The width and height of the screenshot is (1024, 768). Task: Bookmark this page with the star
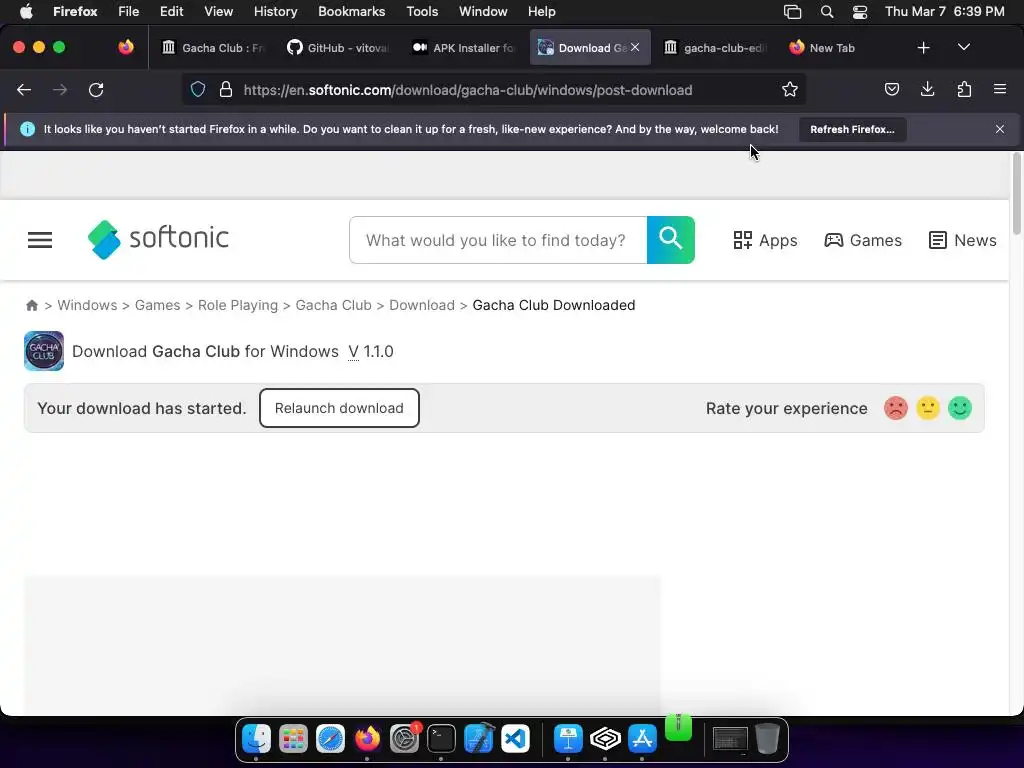790,89
